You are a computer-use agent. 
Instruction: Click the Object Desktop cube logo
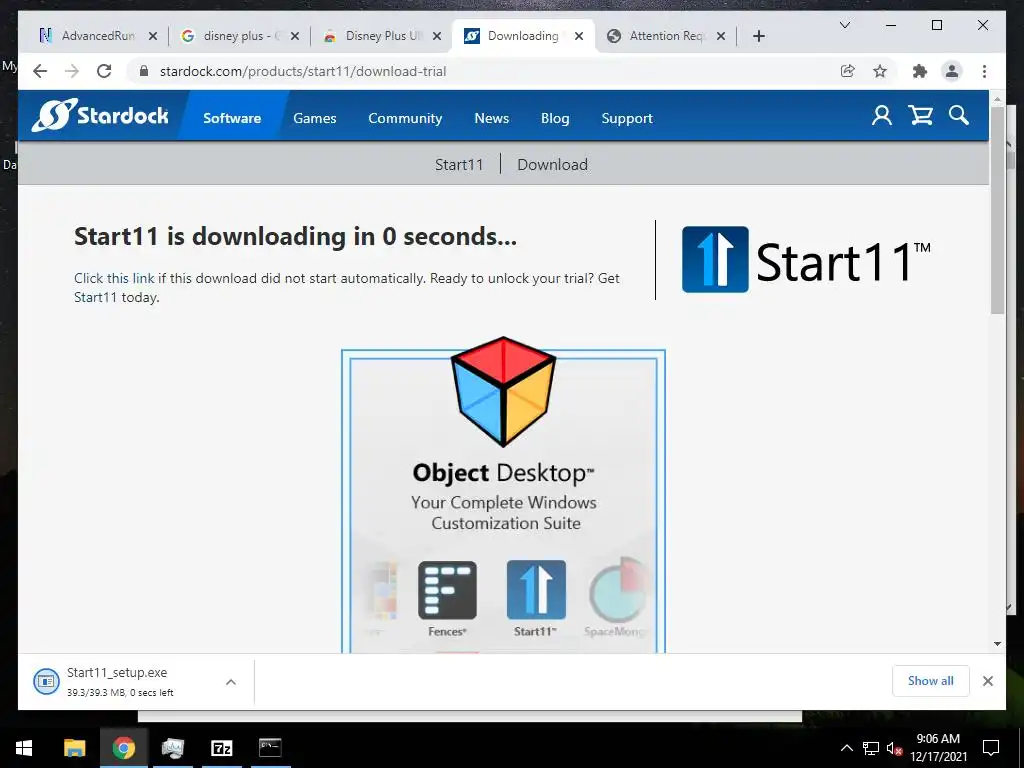coord(503,391)
